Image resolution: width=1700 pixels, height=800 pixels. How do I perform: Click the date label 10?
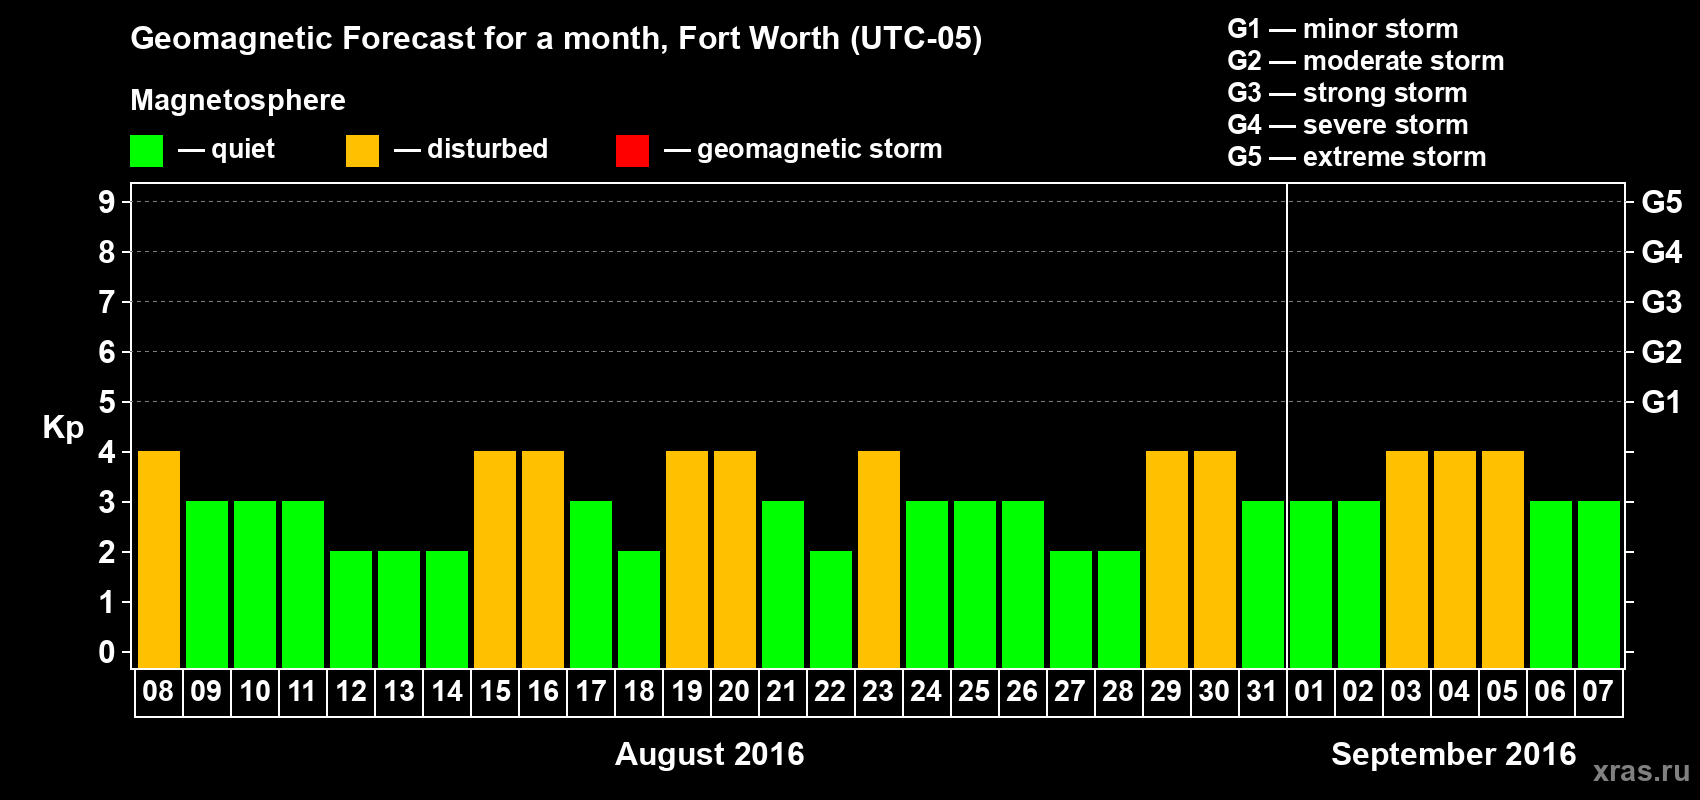point(255,692)
